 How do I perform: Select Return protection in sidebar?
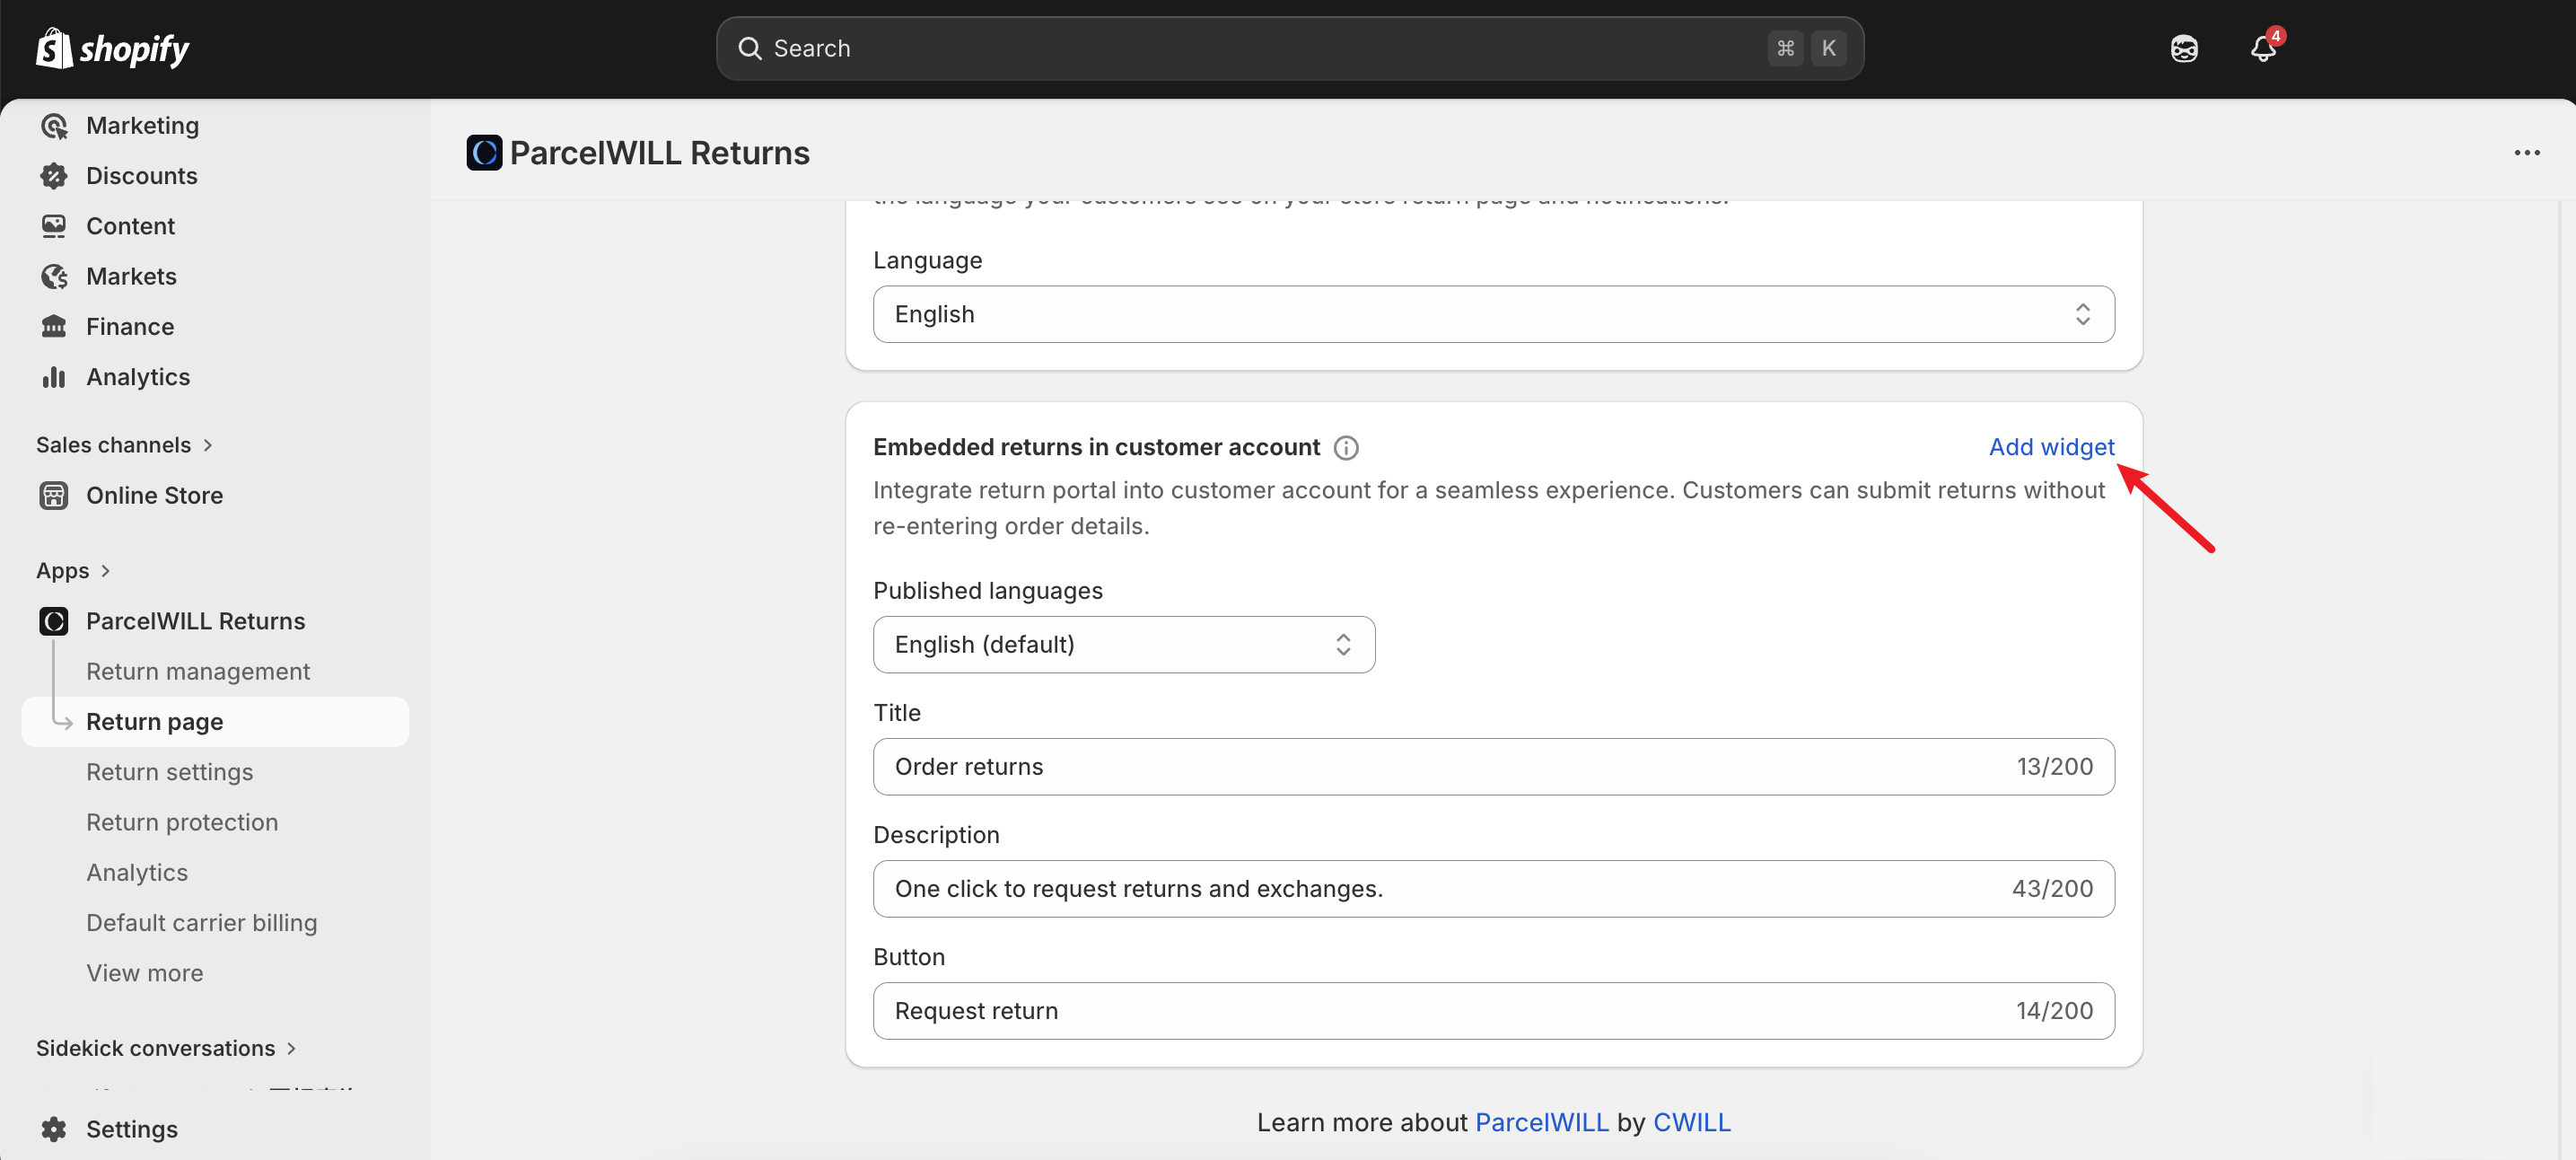click(181, 822)
